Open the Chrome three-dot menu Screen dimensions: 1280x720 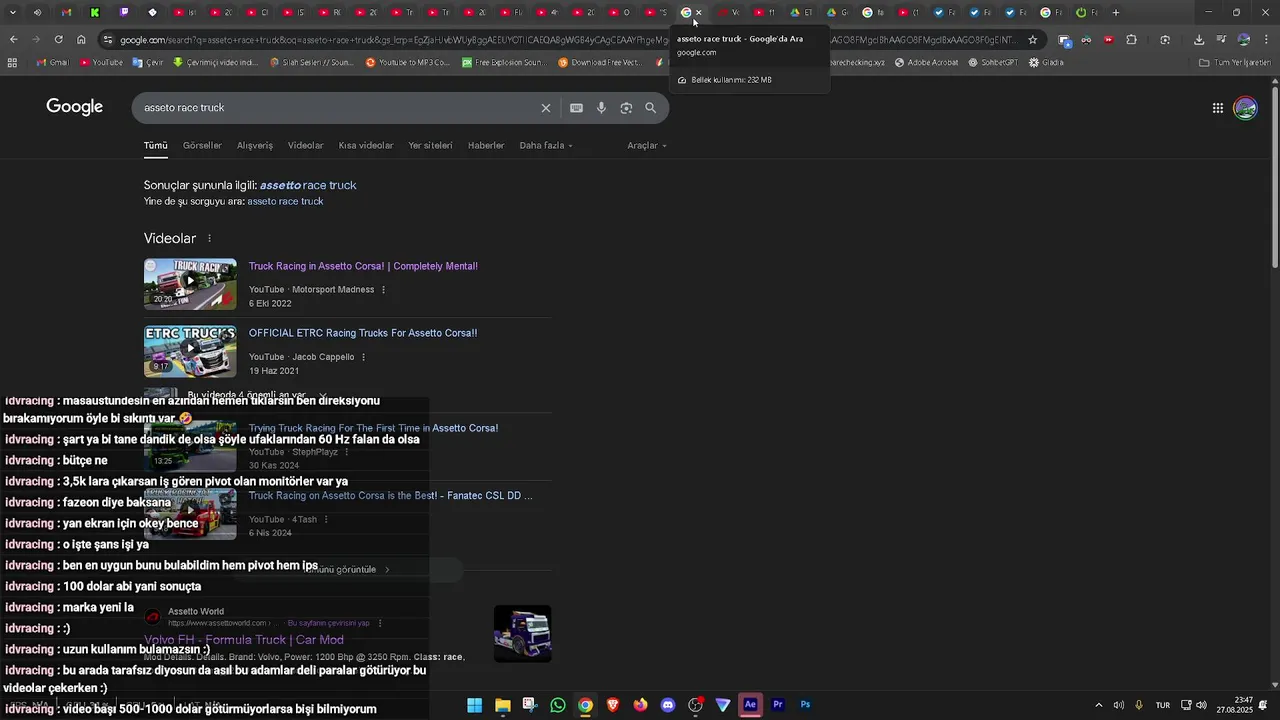tap(1265, 40)
